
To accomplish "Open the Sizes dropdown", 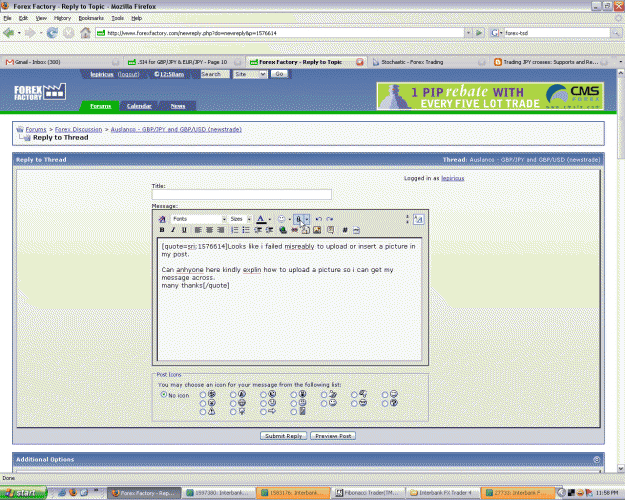I will click(x=240, y=219).
